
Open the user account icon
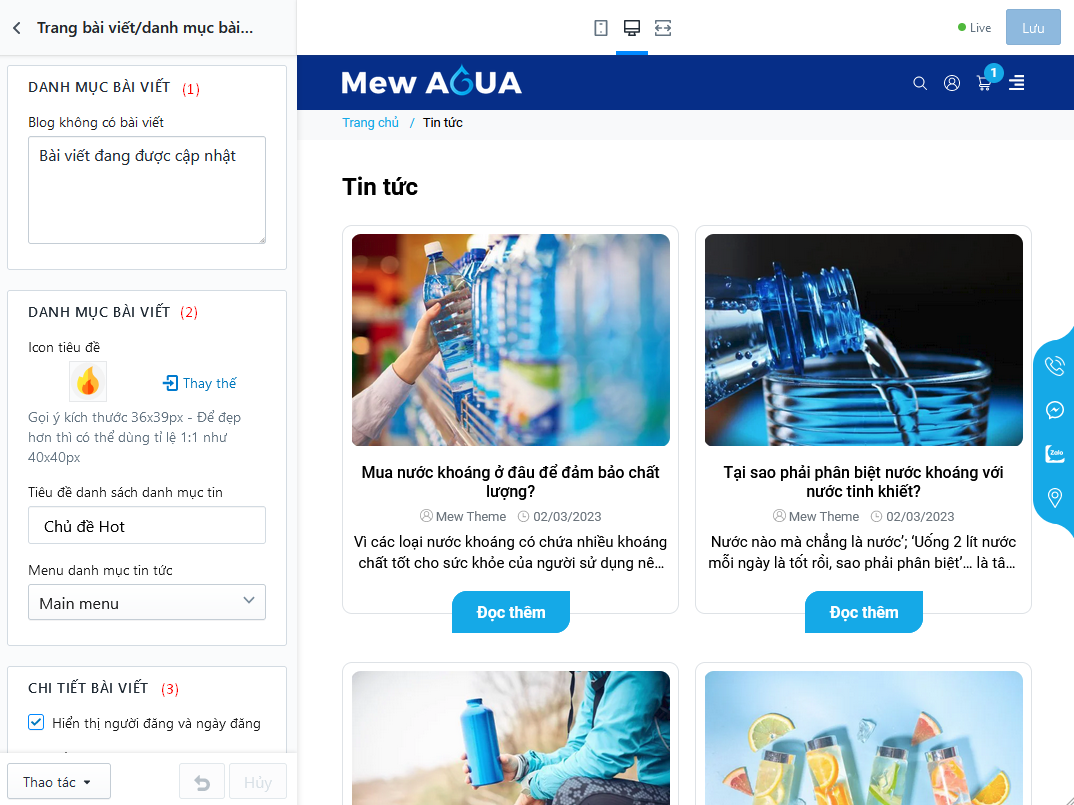click(x=951, y=83)
